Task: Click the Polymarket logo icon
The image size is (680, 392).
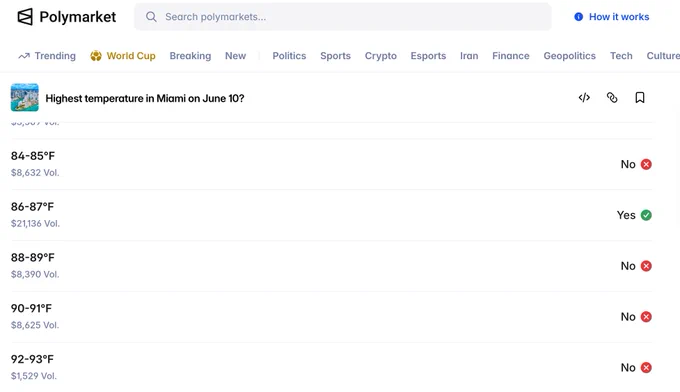Action: pos(25,17)
